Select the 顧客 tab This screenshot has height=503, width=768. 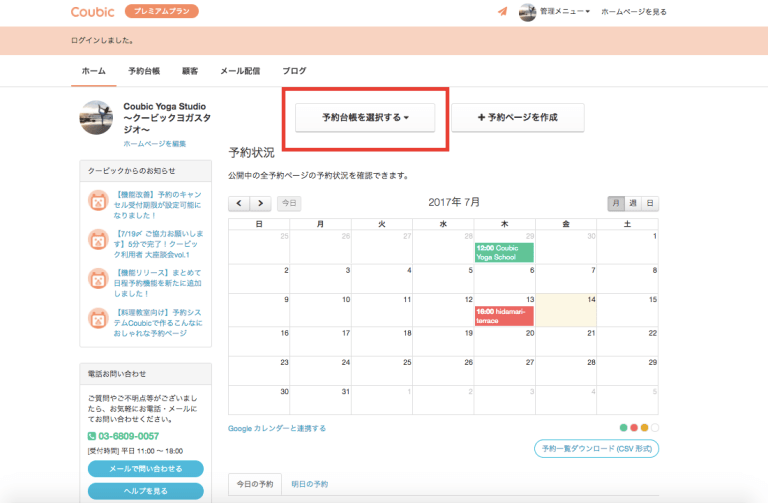coord(190,71)
